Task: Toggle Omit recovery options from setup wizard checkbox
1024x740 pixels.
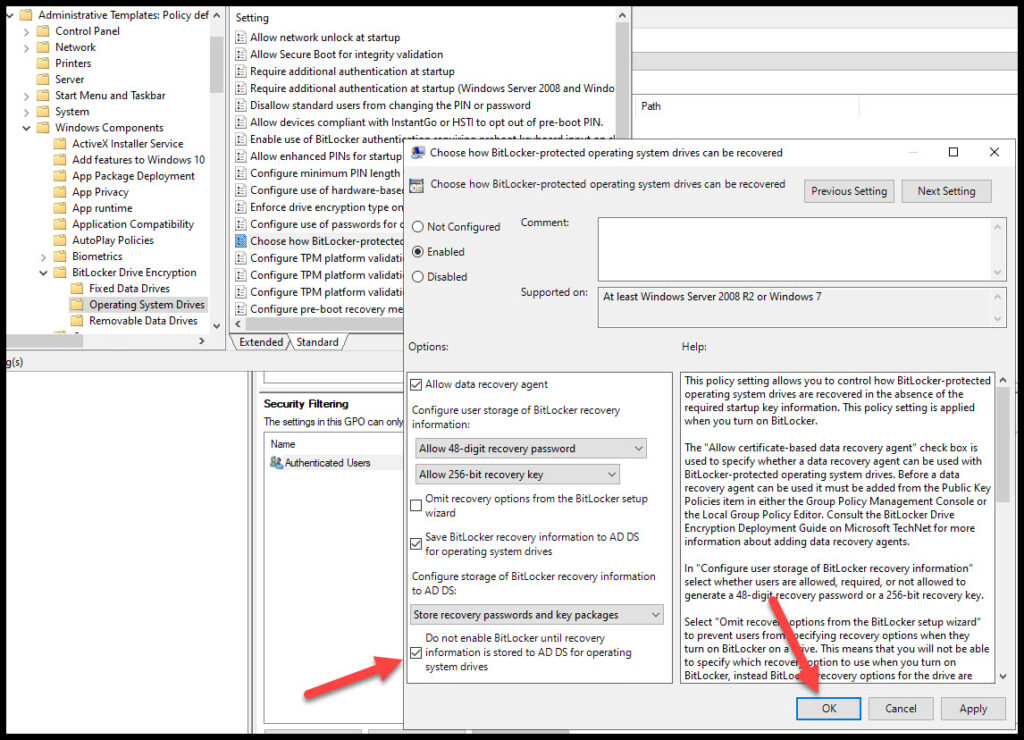Action: pyautogui.click(x=416, y=506)
